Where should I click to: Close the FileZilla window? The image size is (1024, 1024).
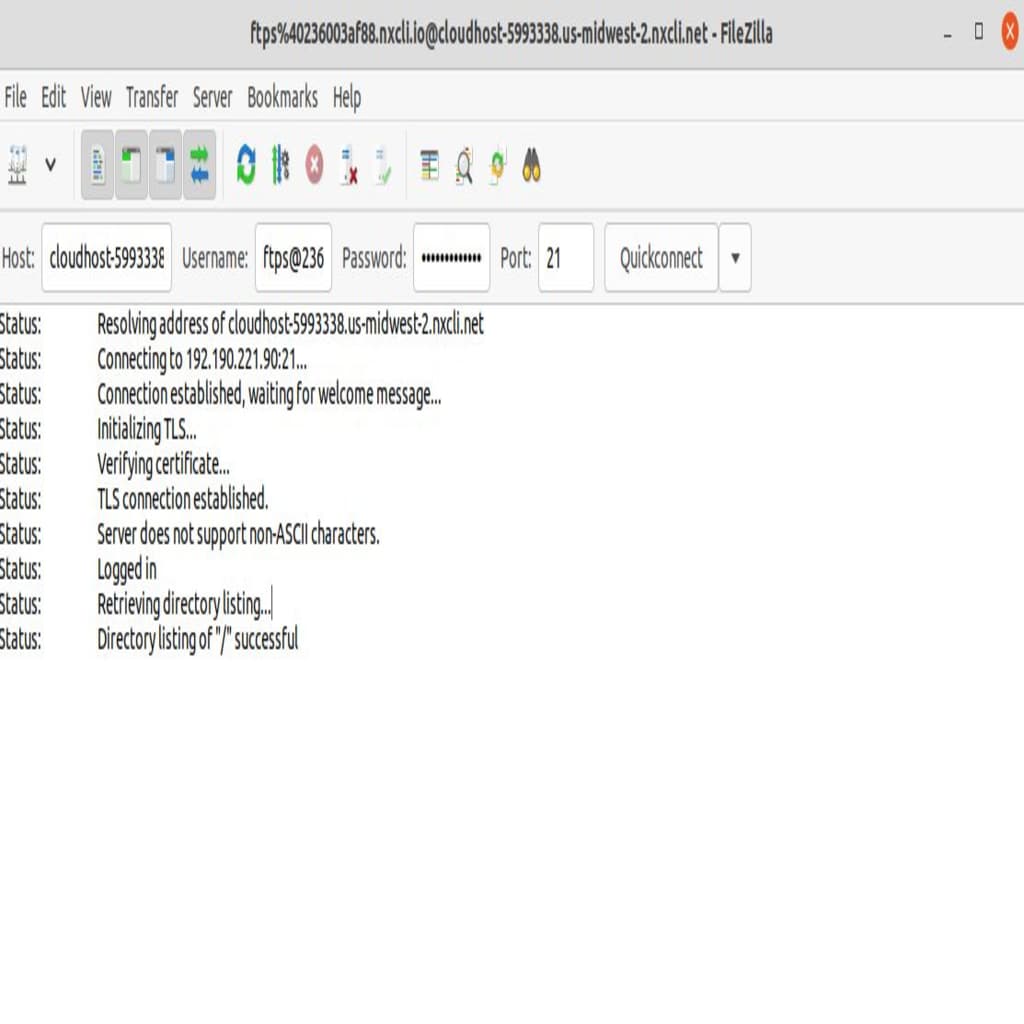1010,31
